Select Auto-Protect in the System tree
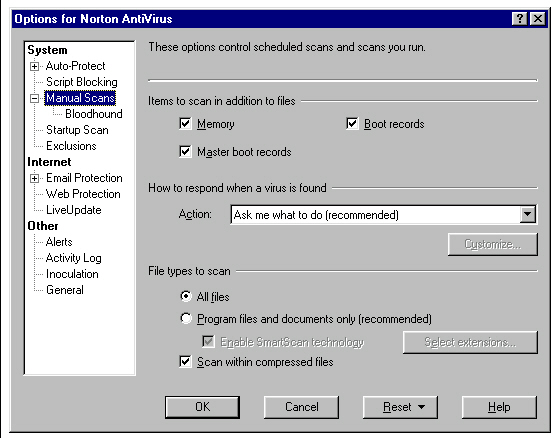 [x=76, y=66]
